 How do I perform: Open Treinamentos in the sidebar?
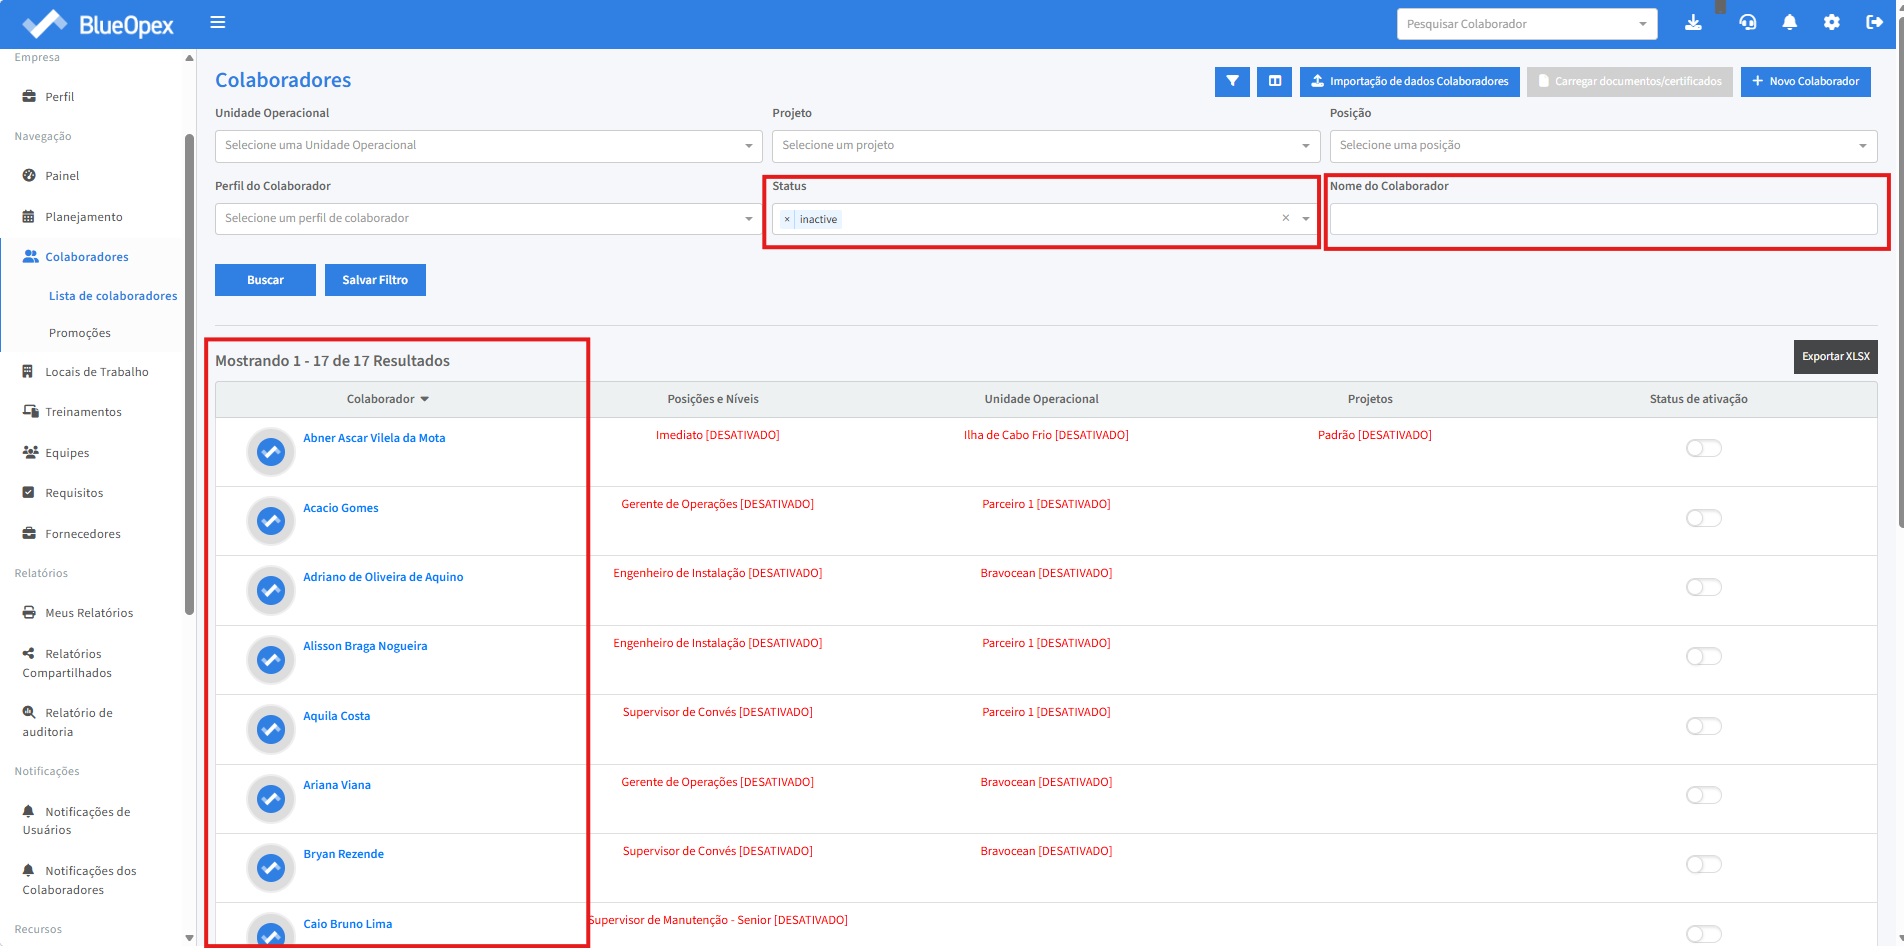[x=83, y=412]
